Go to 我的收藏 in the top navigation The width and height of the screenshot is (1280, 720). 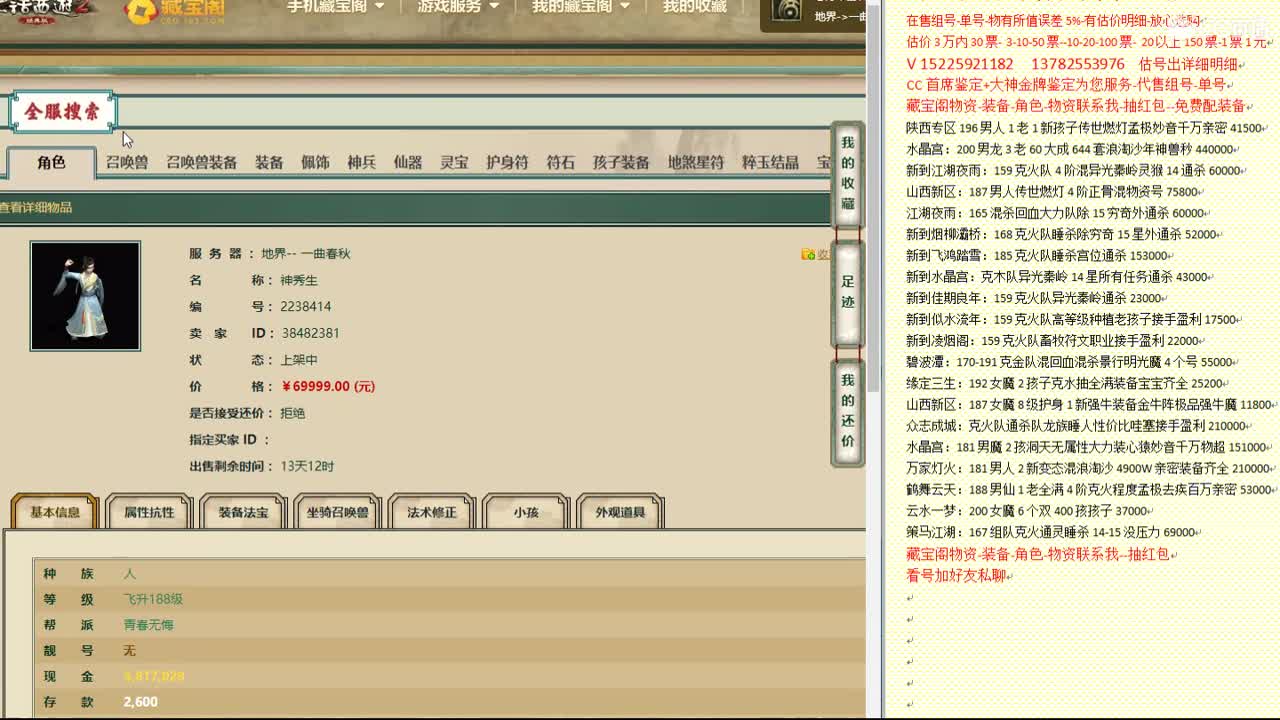(x=695, y=7)
